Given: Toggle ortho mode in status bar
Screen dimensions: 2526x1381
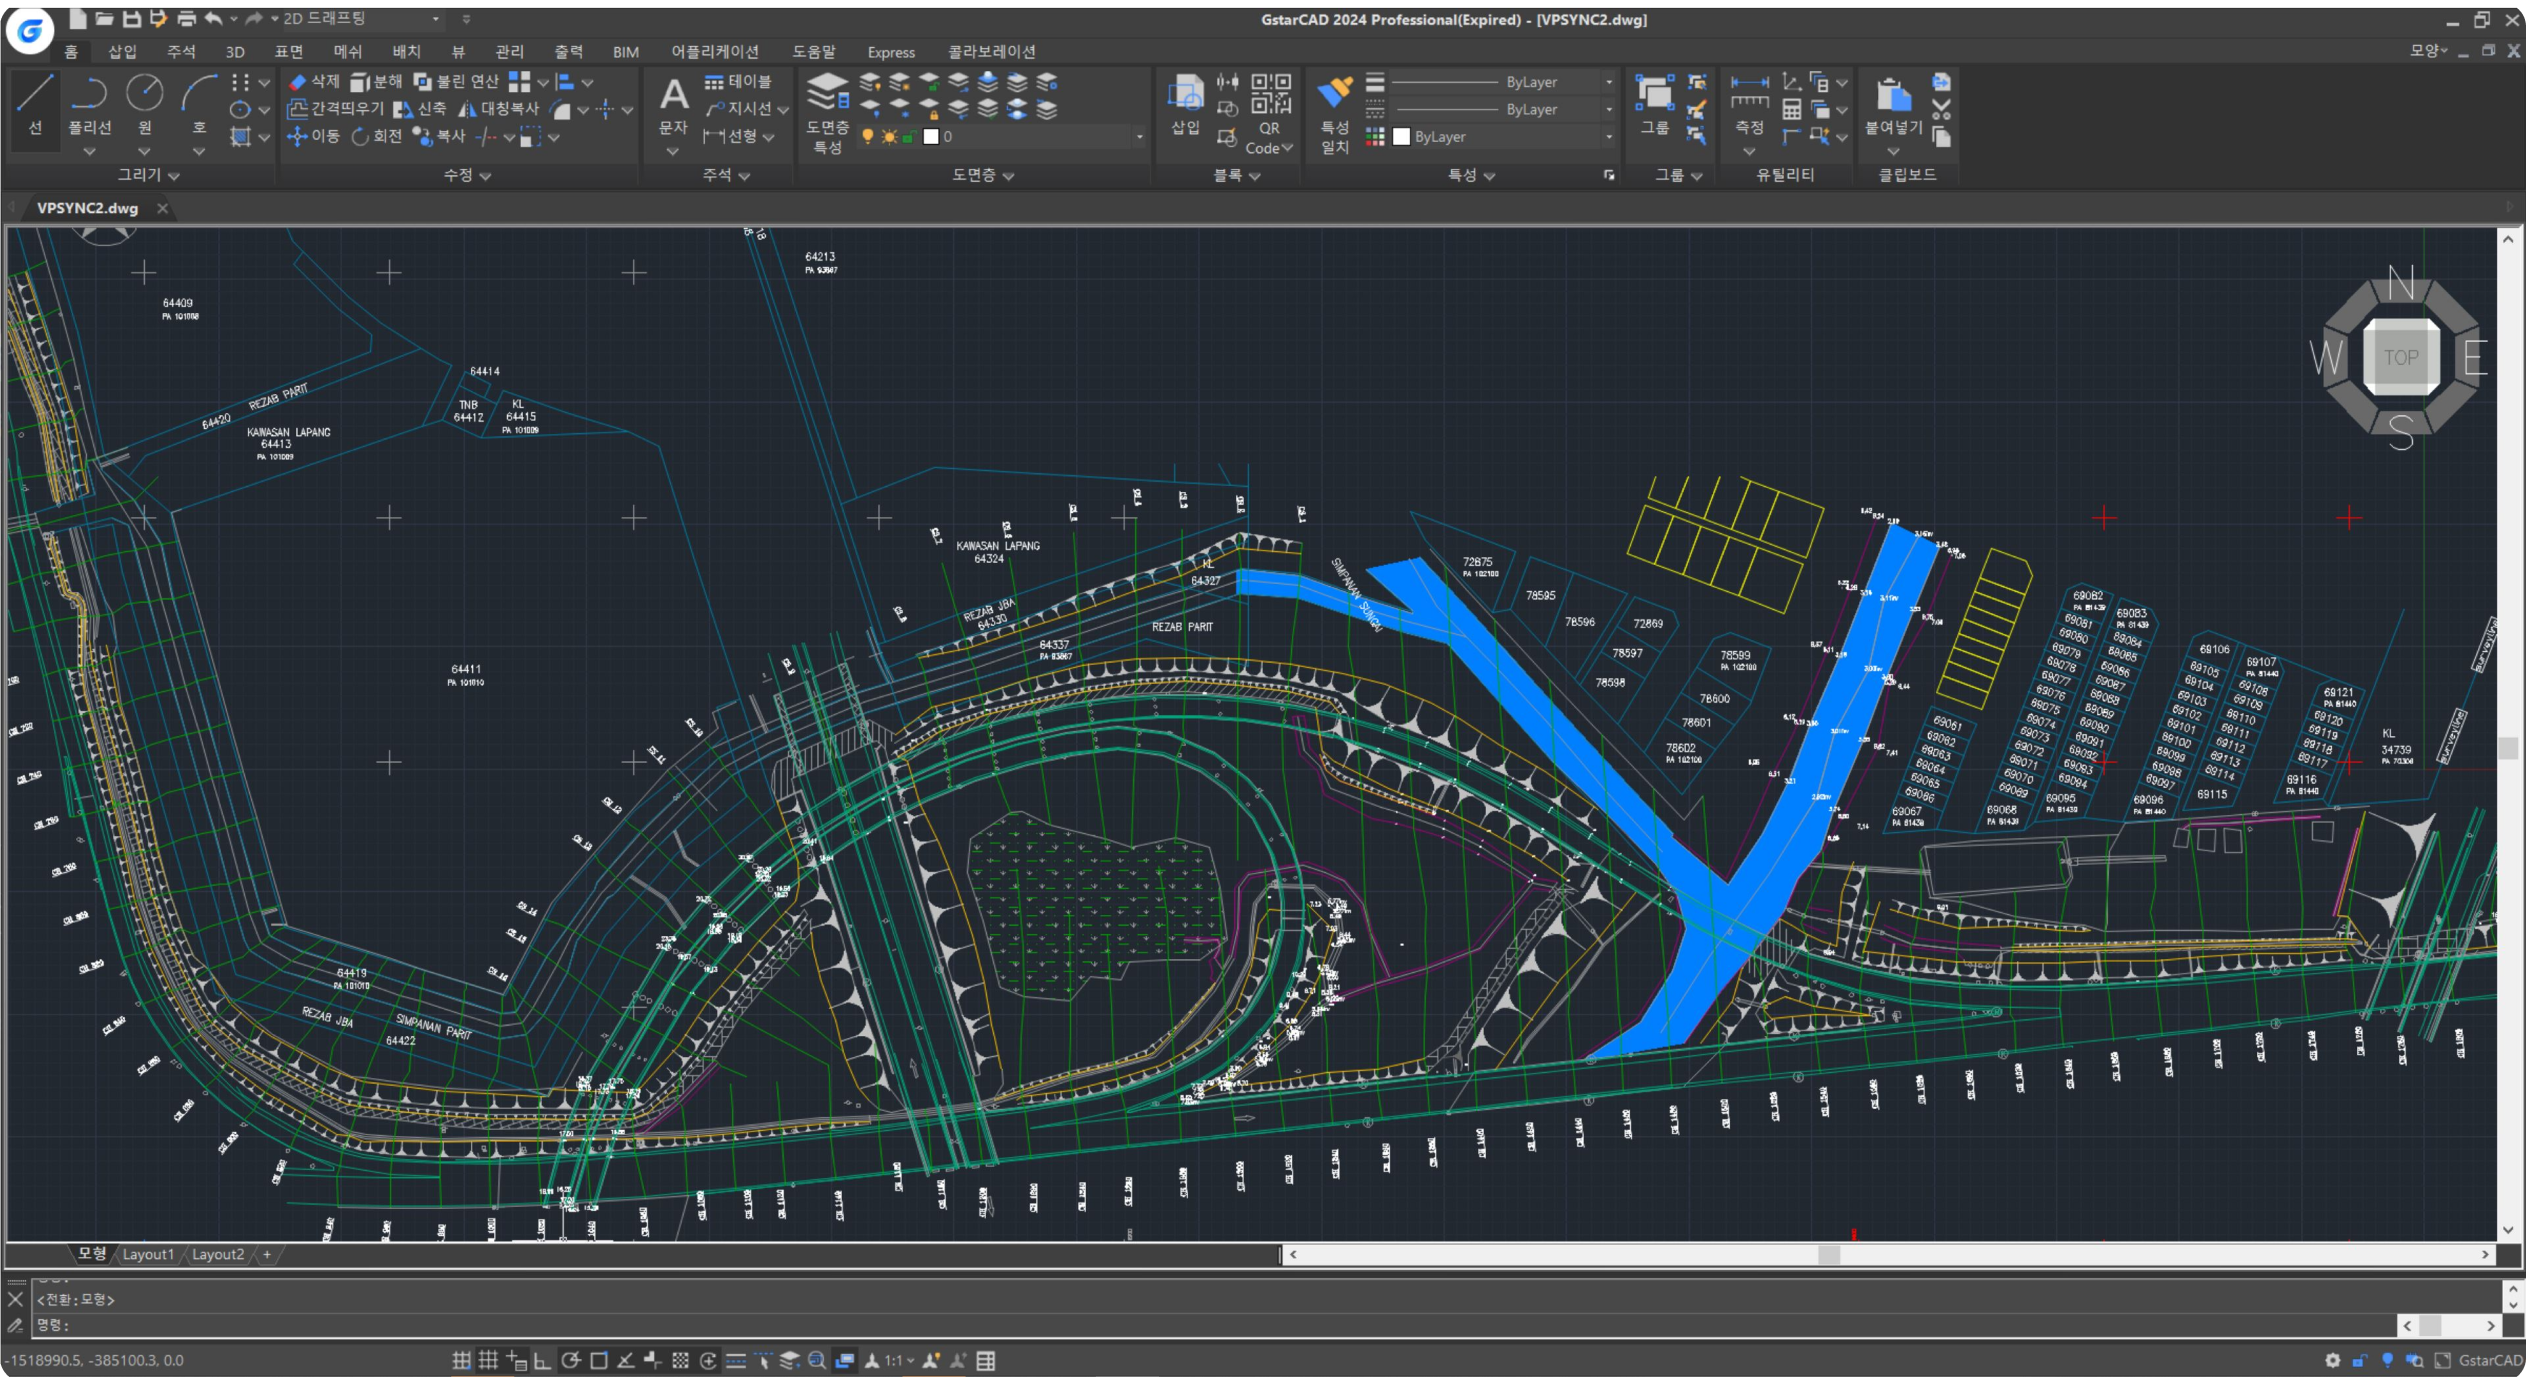Looking at the screenshot, I should coord(542,1360).
